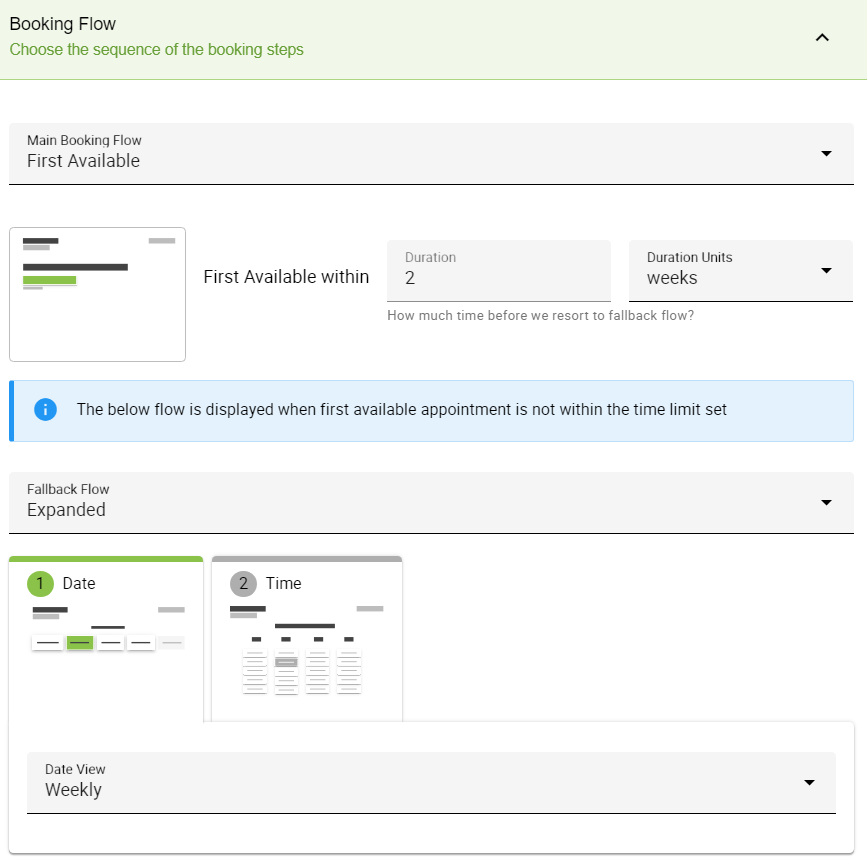This screenshot has height=864, width=867.
Task: Click the Fallback Flow dropdown arrow
Action: (x=826, y=502)
